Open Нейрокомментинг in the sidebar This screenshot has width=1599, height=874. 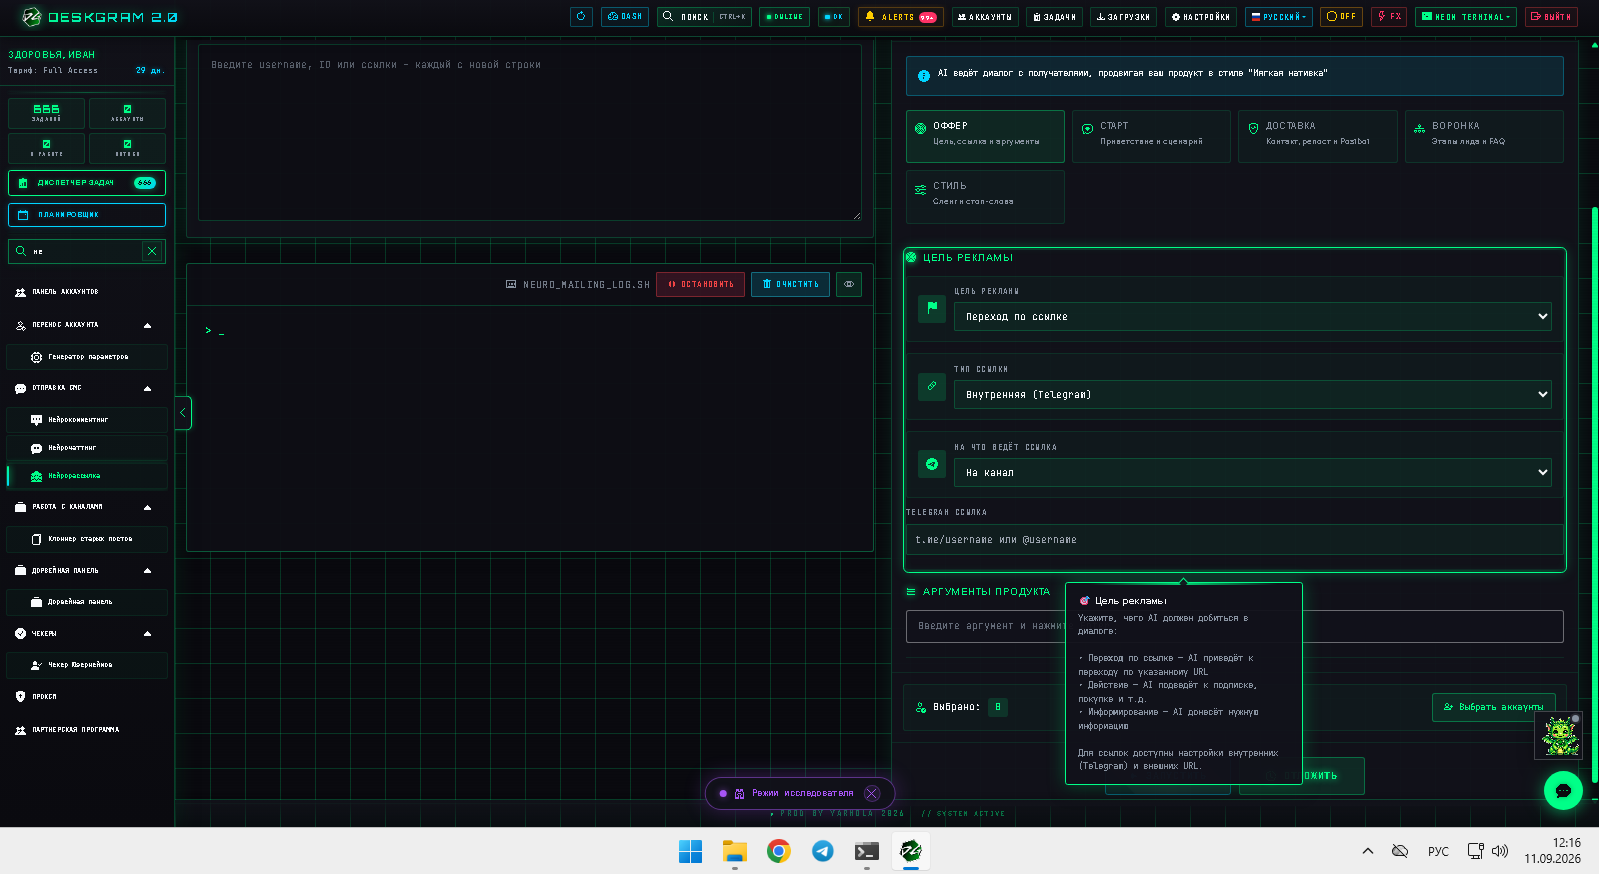87,420
